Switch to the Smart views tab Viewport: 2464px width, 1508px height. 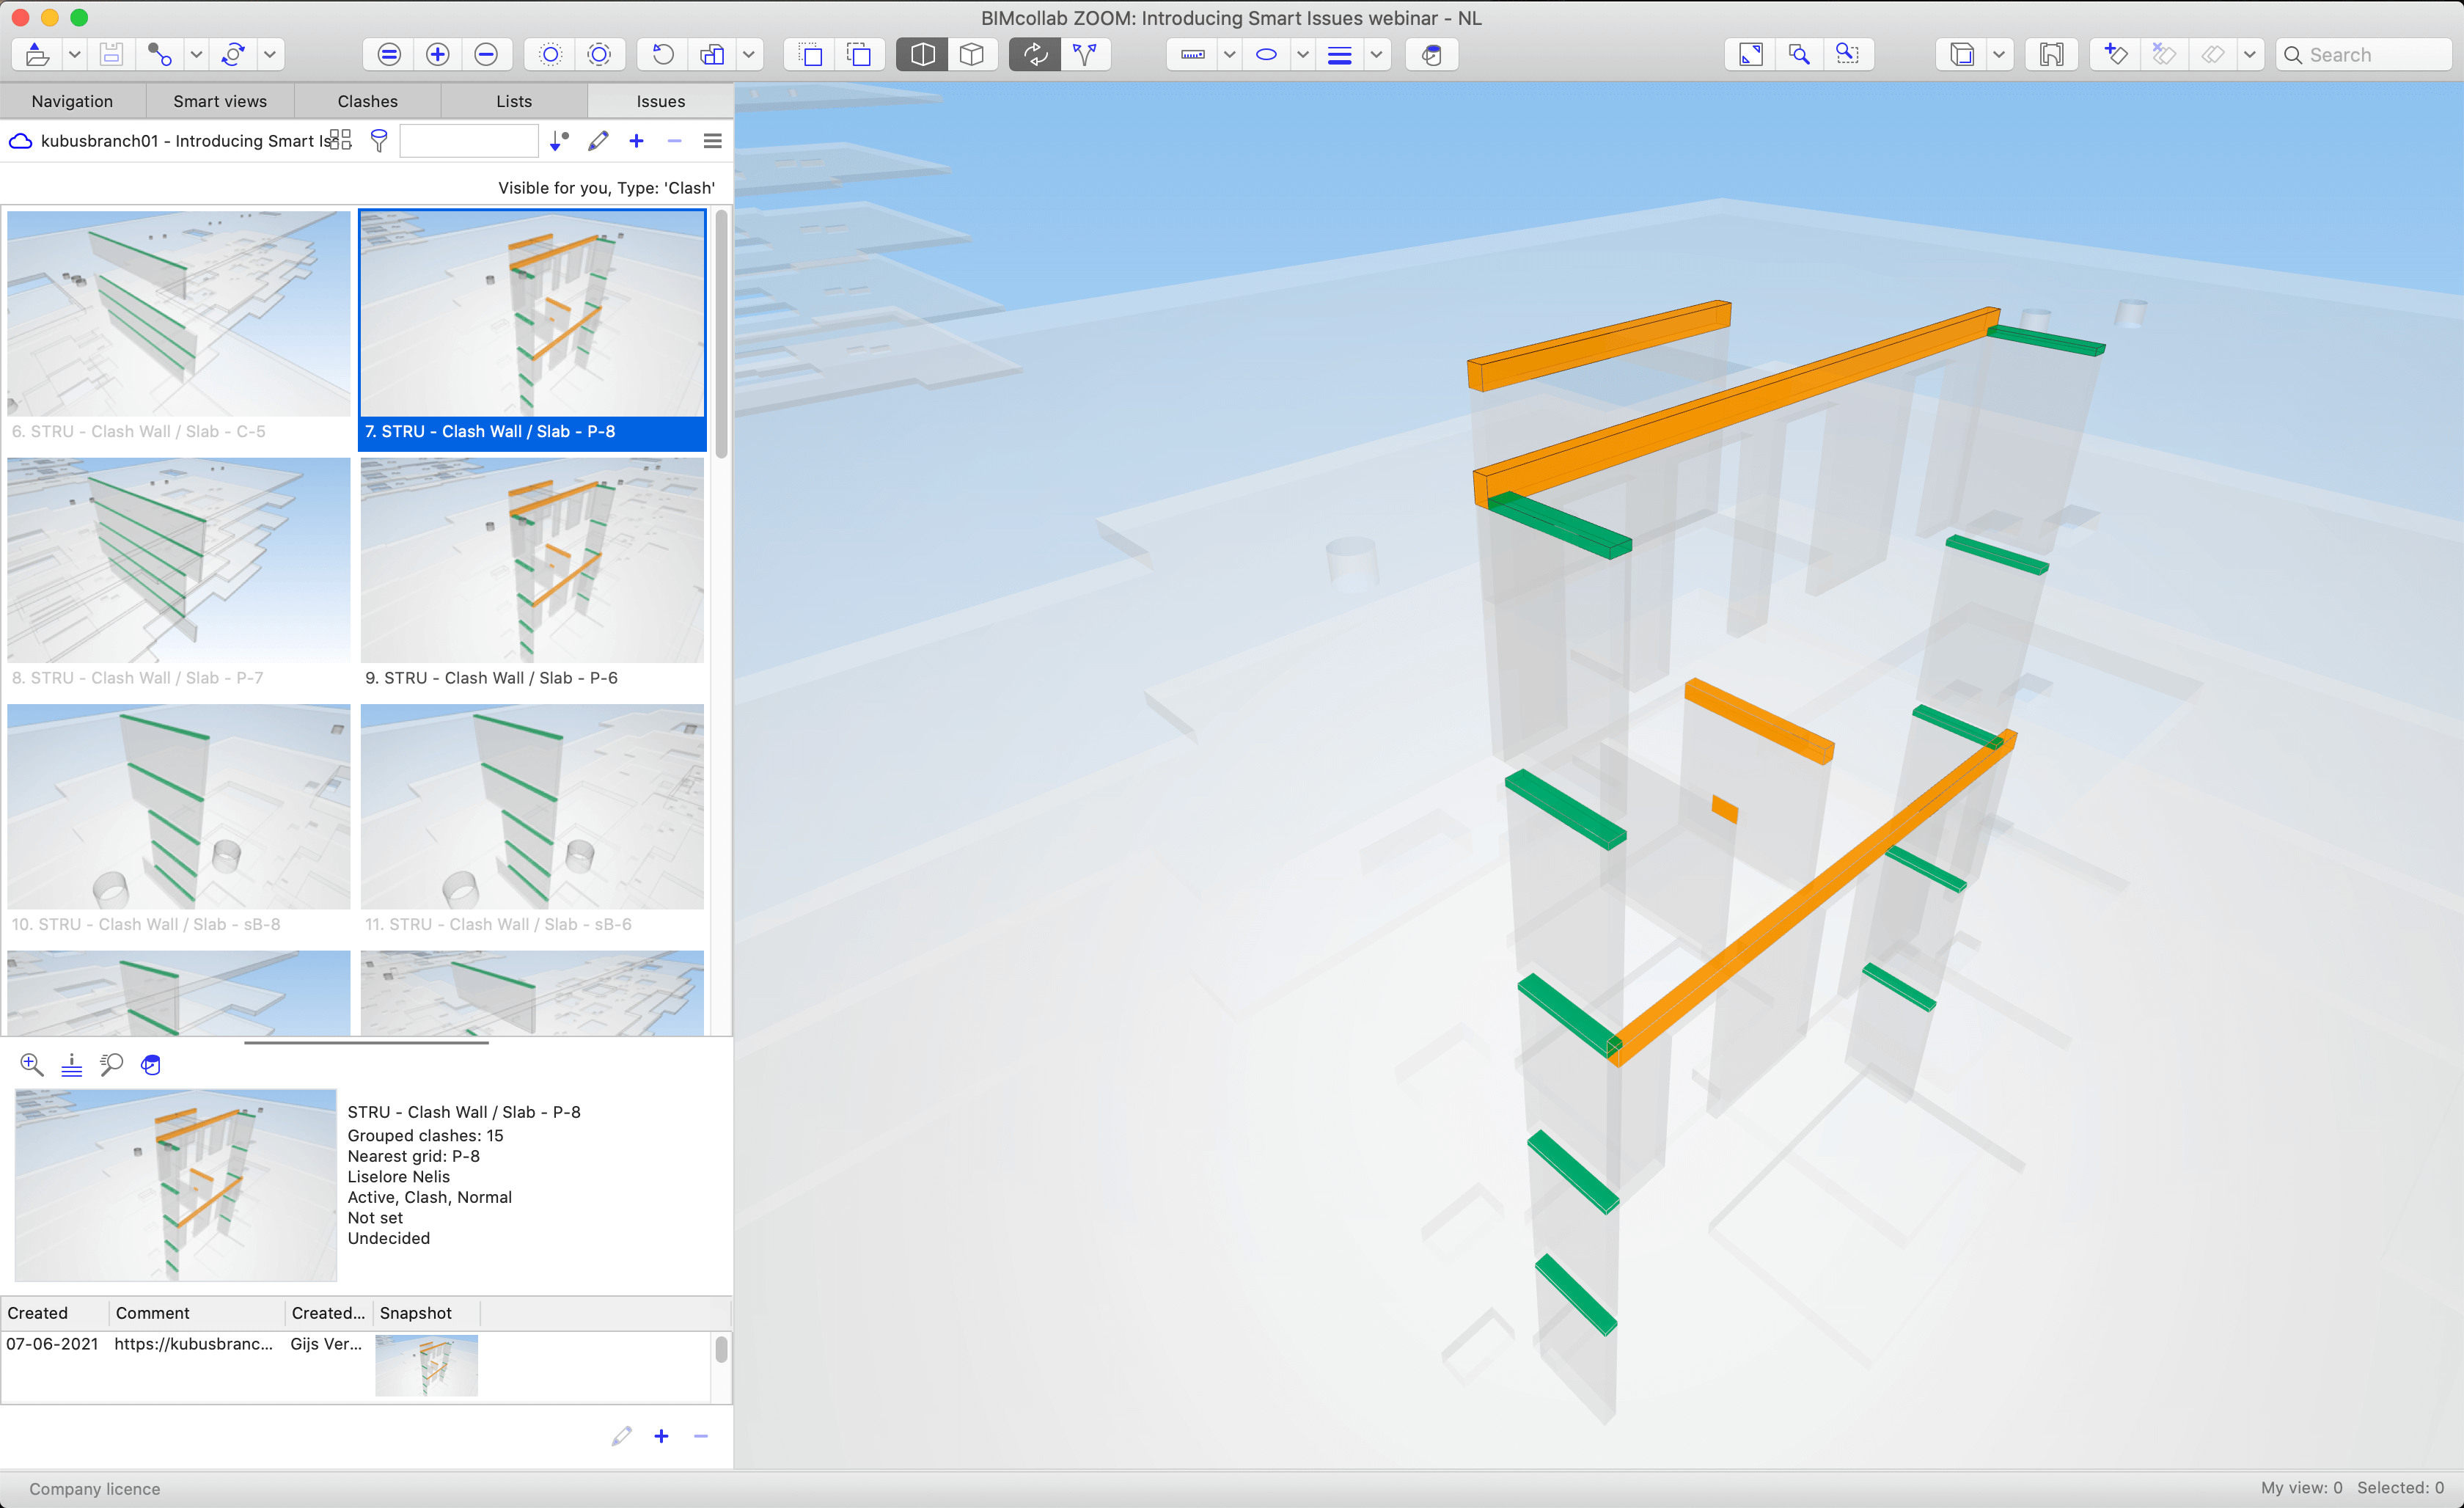pos(220,101)
